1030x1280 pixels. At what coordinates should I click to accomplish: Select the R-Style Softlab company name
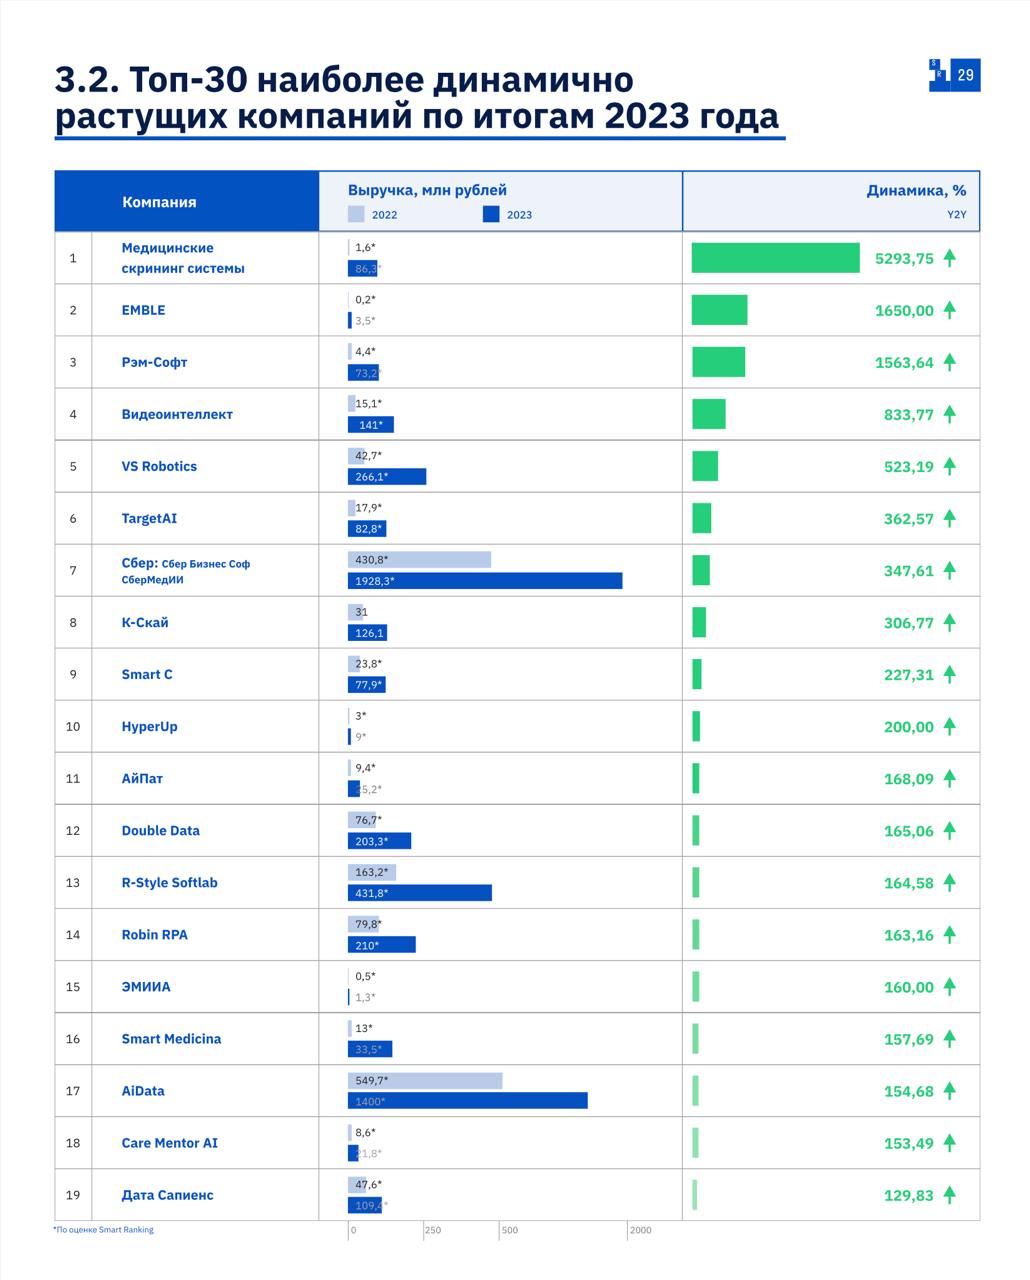pos(168,882)
